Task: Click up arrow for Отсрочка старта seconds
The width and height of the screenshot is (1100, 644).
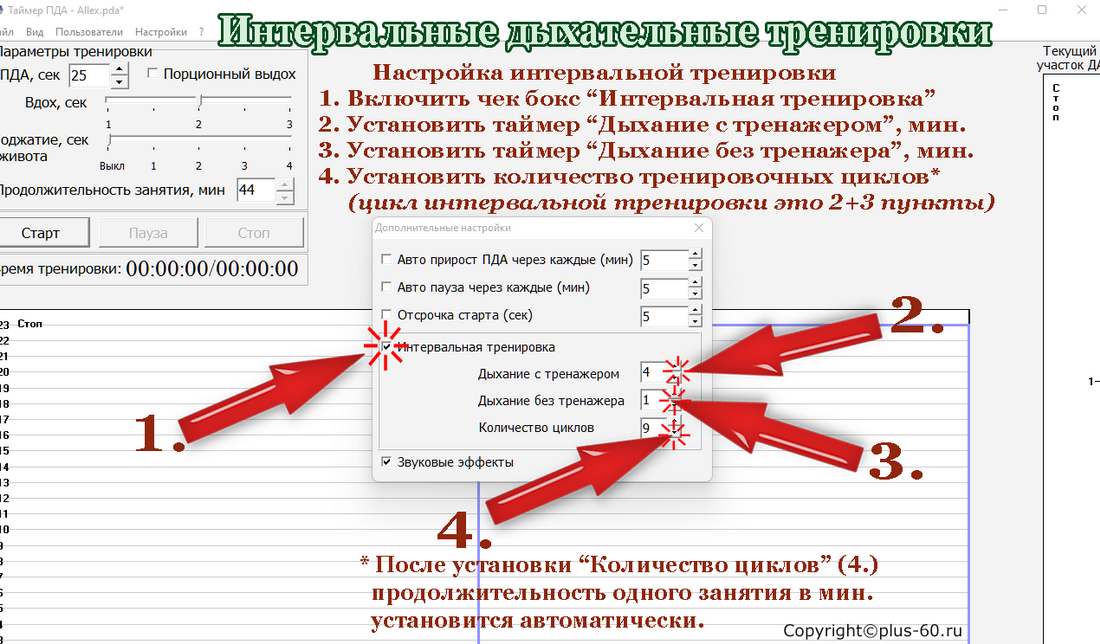Action: (x=694, y=310)
